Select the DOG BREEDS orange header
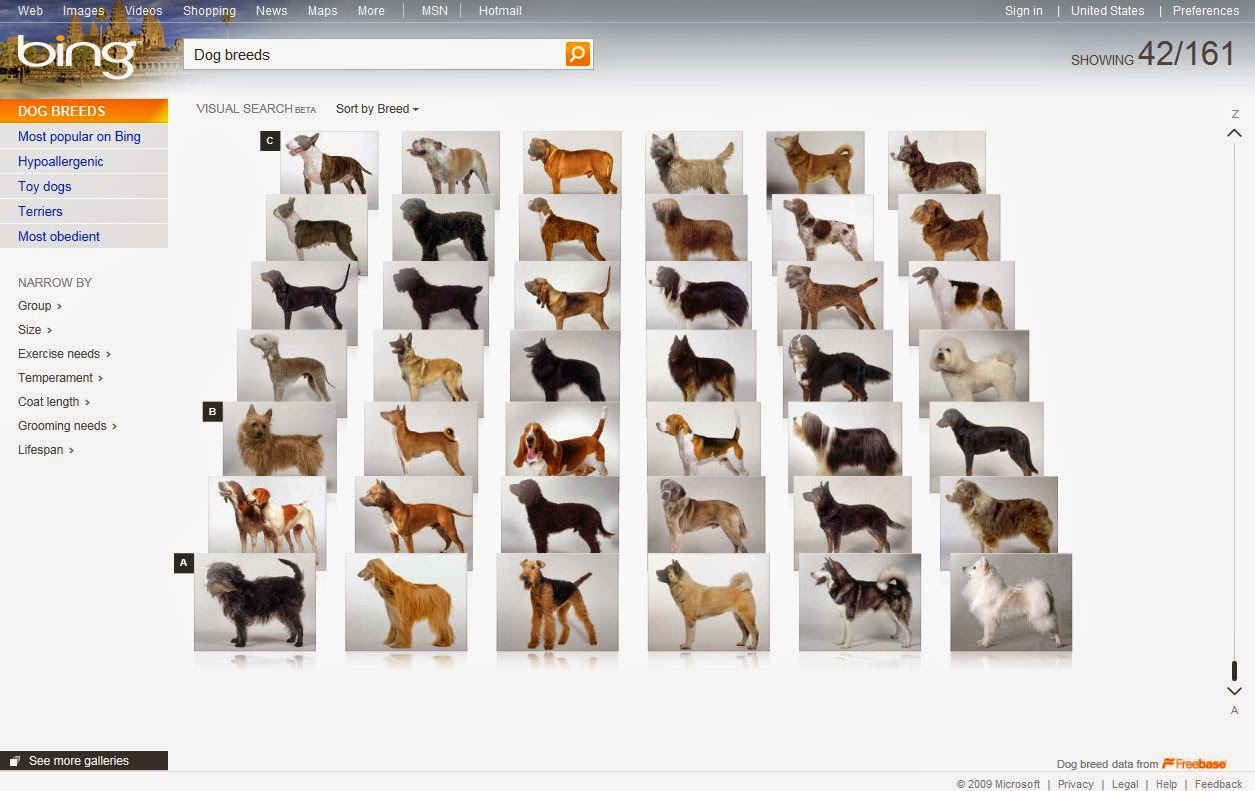This screenshot has width=1255, height=791. [84, 111]
